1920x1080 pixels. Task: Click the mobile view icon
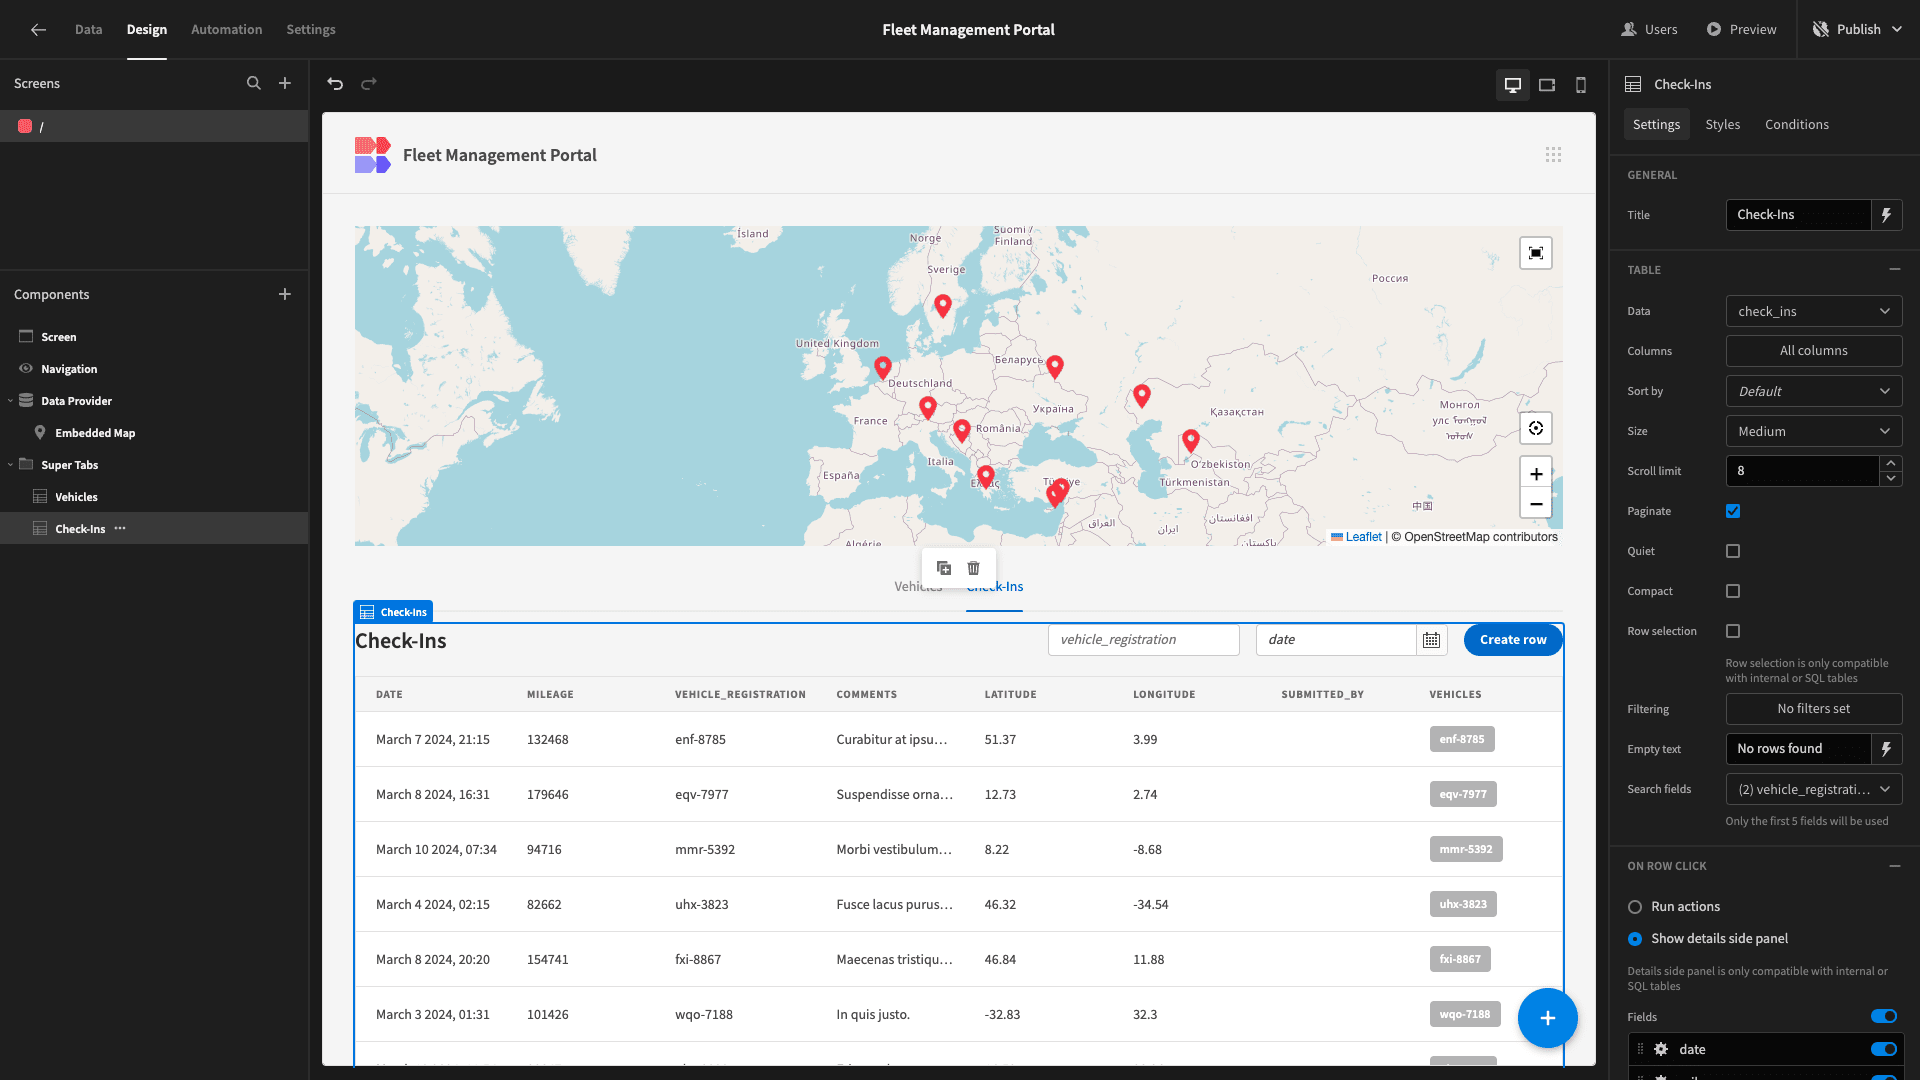1580,84
